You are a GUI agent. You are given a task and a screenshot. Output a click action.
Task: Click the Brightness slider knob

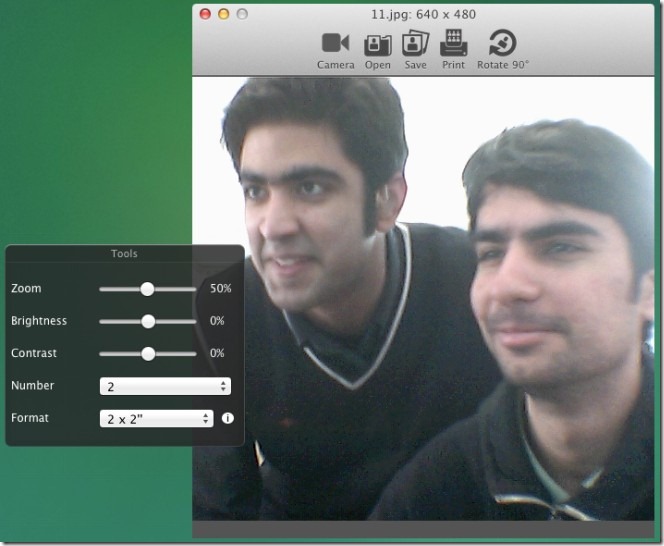point(148,322)
